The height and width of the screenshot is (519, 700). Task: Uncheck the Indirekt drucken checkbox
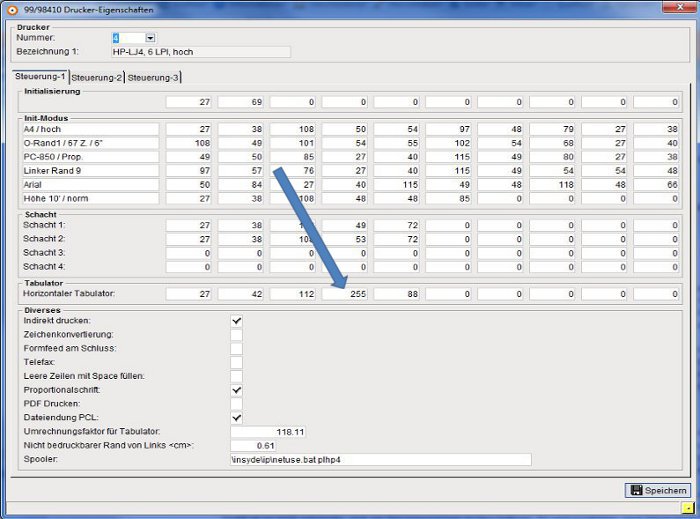(237, 321)
